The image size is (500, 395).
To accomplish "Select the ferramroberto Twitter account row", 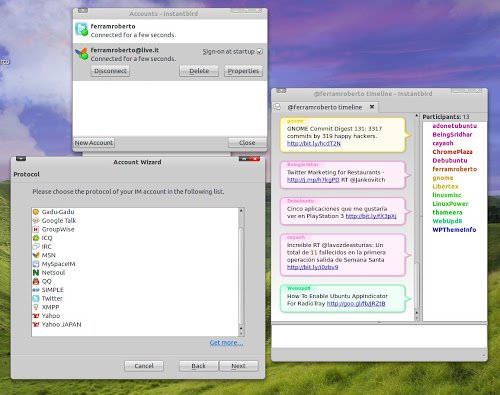I will click(170, 31).
